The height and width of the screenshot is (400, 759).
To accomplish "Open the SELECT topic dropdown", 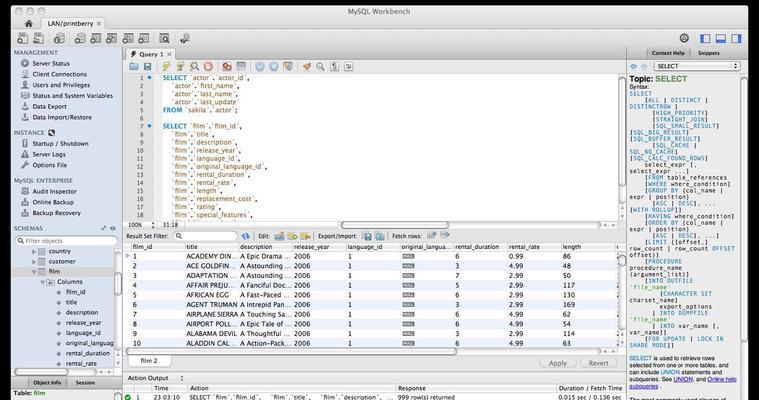I will [x=697, y=66].
